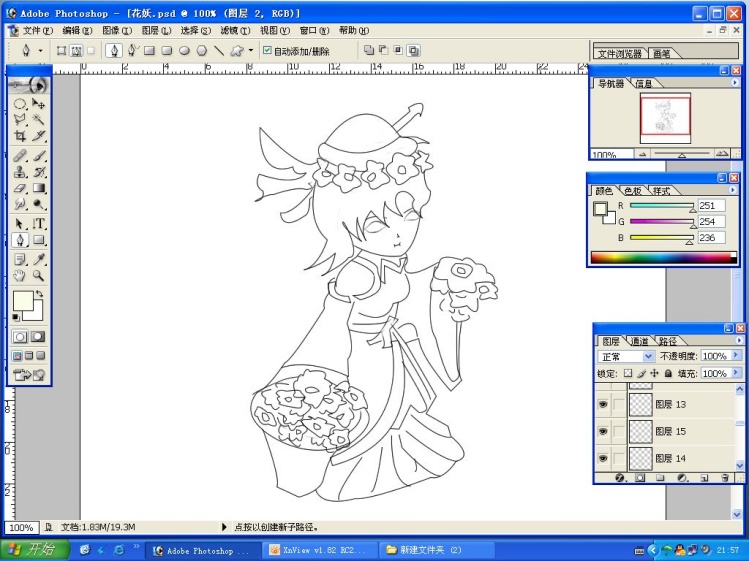Toggle lock all padlock icon

(x=668, y=373)
